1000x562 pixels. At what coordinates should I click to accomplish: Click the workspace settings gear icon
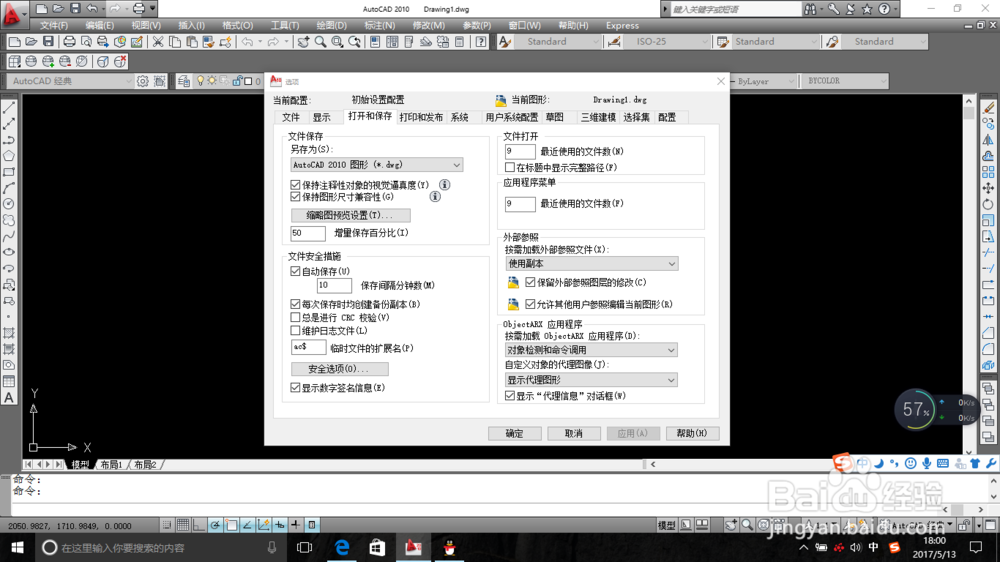click(x=142, y=81)
